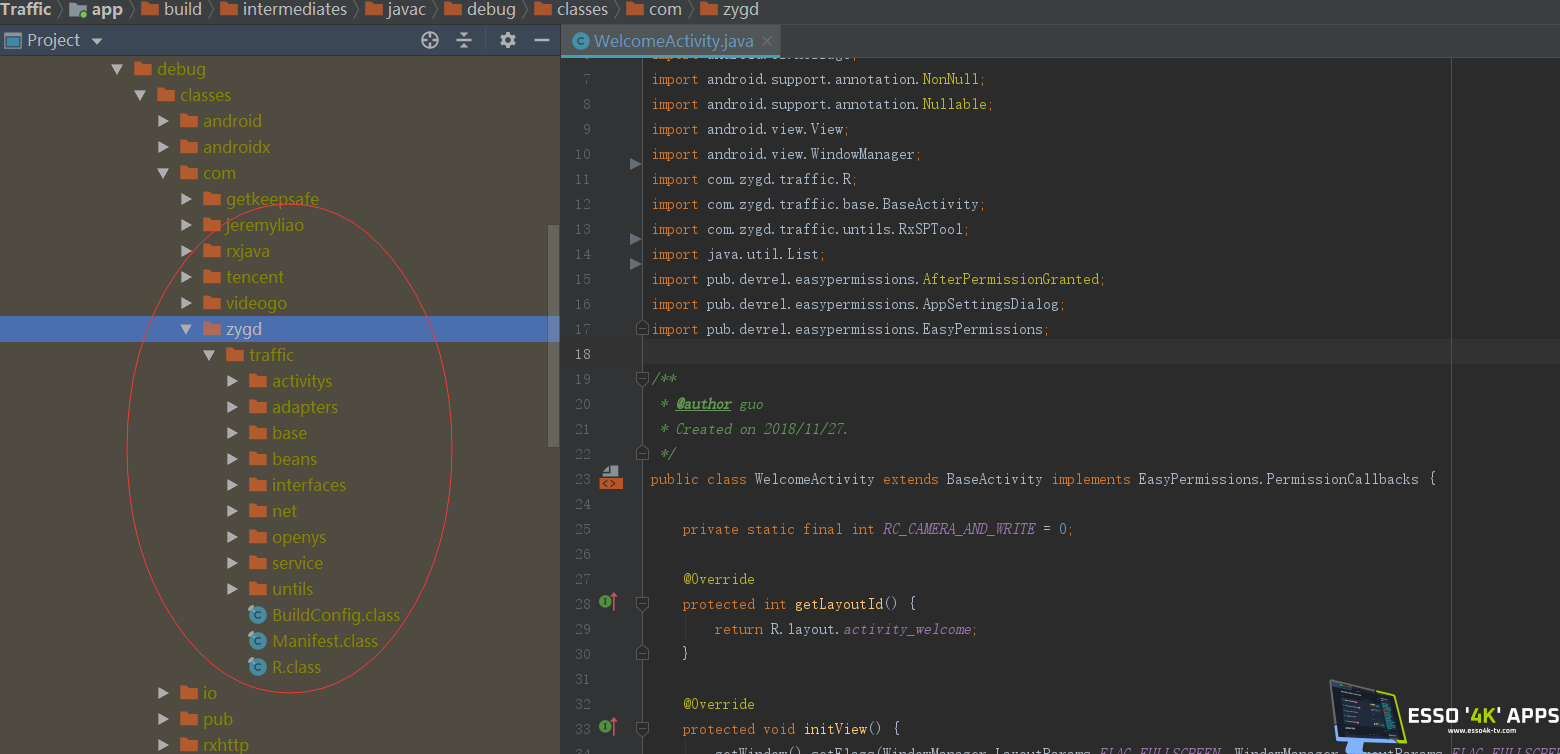This screenshot has width=1560, height=754.
Task: Open the Project view dropdown
Action: coord(97,41)
